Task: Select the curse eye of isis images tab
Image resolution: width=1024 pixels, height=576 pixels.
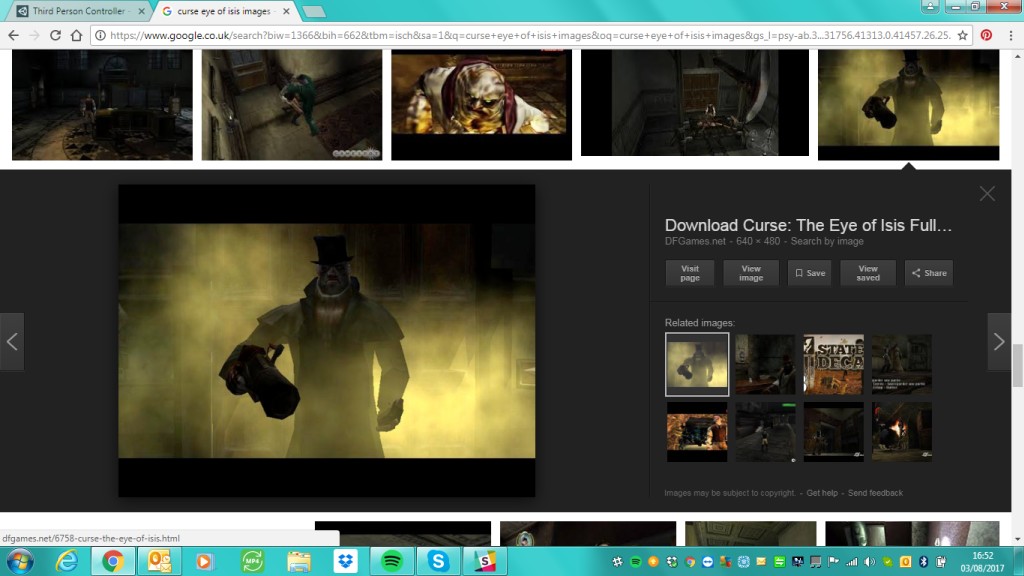Action: [x=223, y=11]
